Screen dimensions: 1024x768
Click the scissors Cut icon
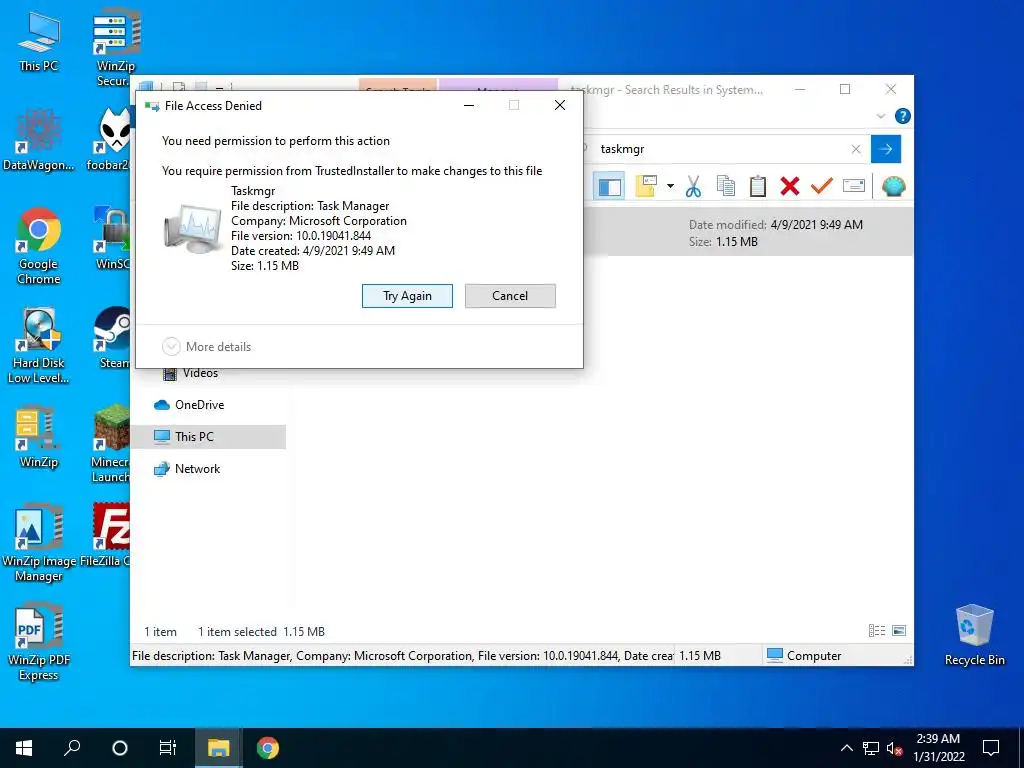[x=694, y=187]
